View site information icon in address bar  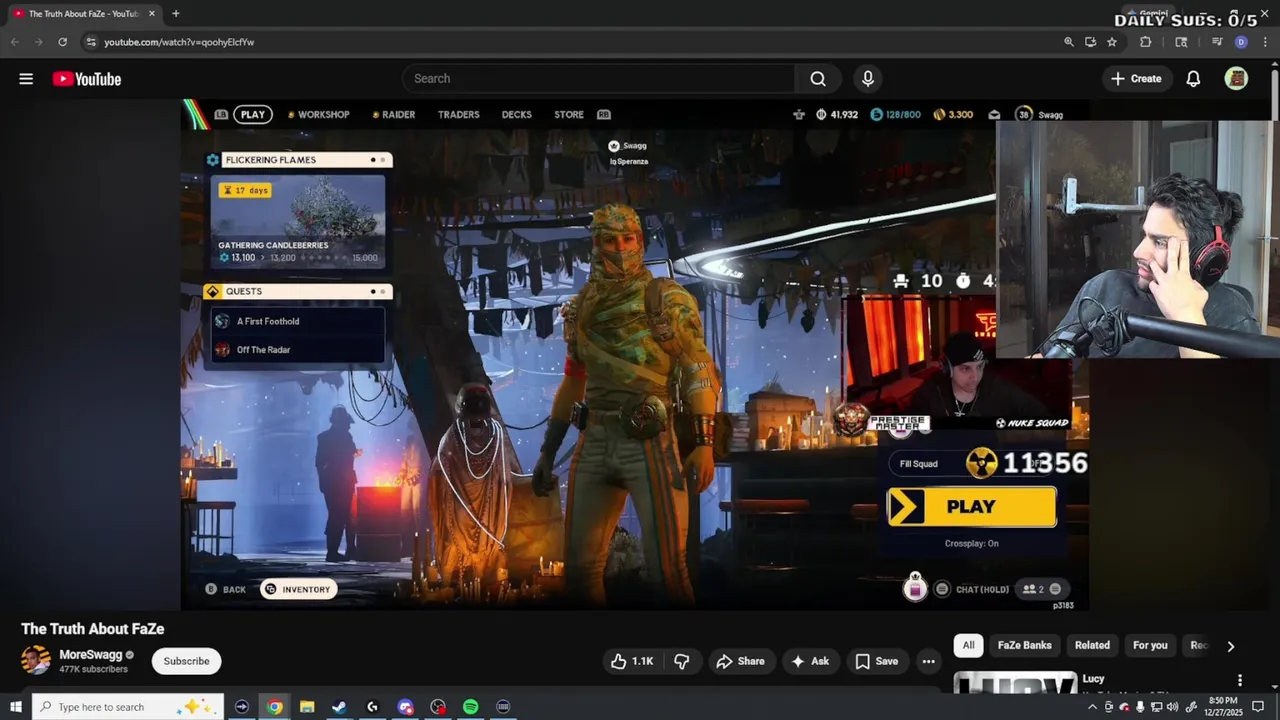91,42
